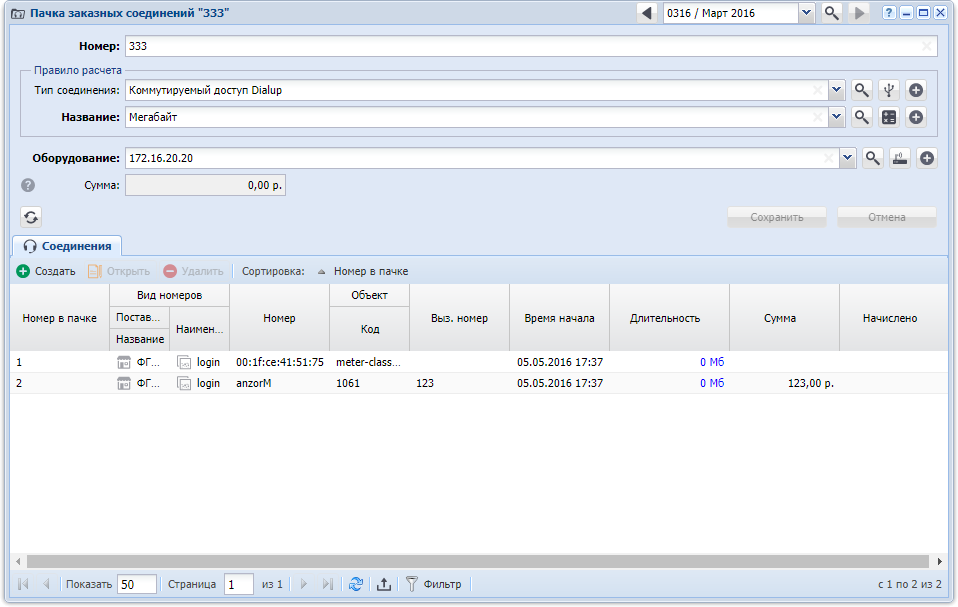Screen dimensions: 958x607
Task: Open the period 0316 / Март 2016 dropdown
Action: [806, 13]
